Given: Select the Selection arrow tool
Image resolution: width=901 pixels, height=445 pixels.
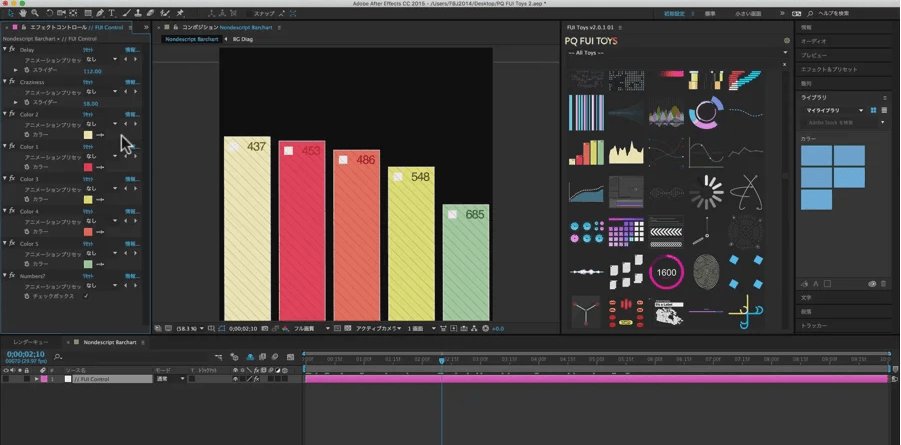Looking at the screenshot, I should click(x=10, y=13).
